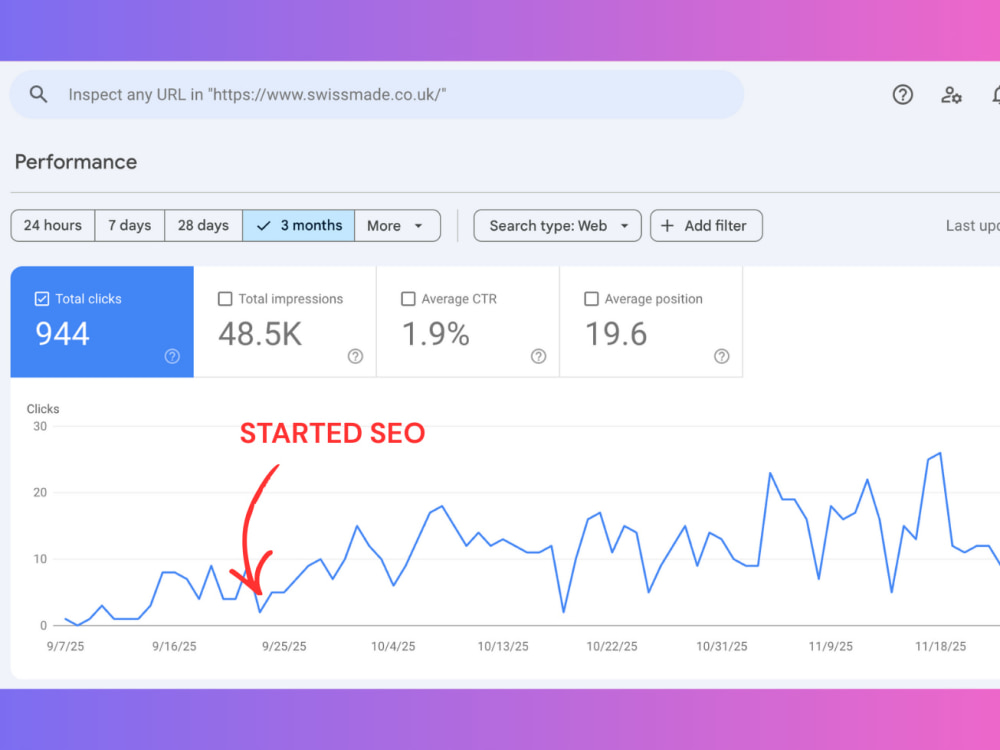Open help tooltip on Total clicks card
The image size is (1000, 750).
coord(172,356)
